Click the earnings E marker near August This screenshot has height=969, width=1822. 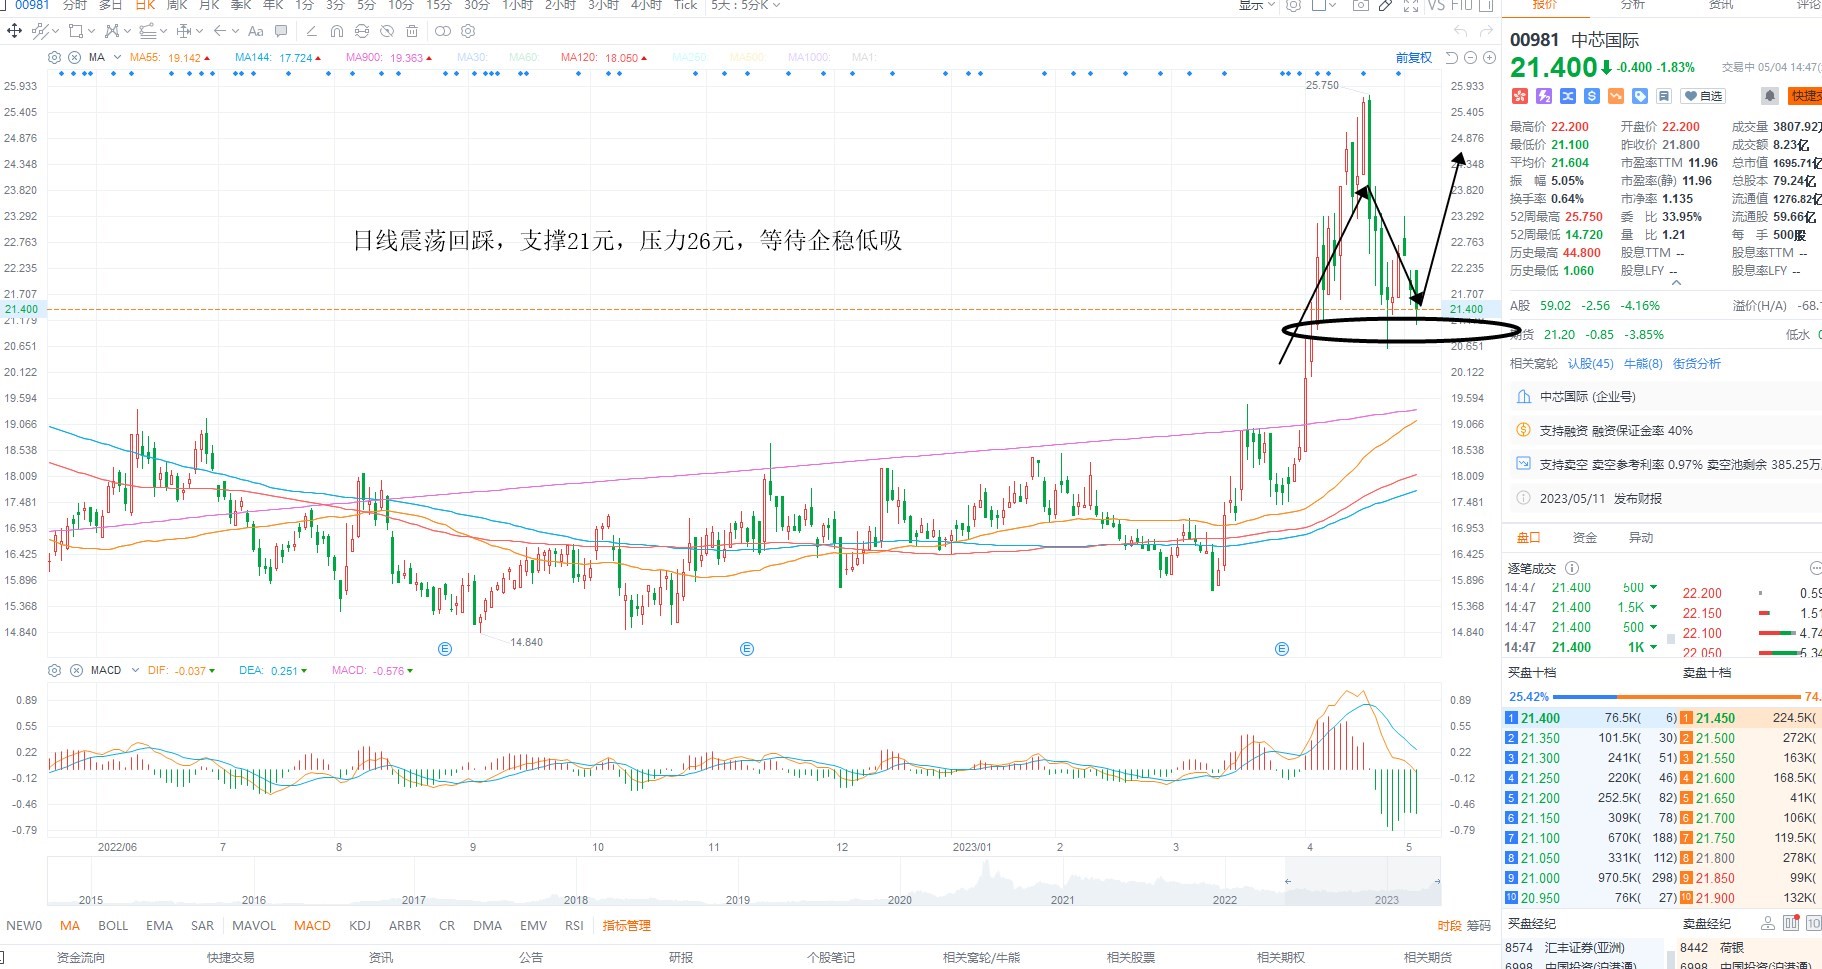[x=445, y=649]
